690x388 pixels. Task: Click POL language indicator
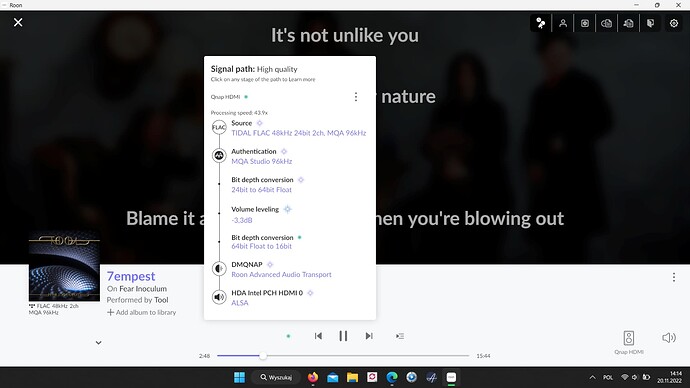[608, 377]
